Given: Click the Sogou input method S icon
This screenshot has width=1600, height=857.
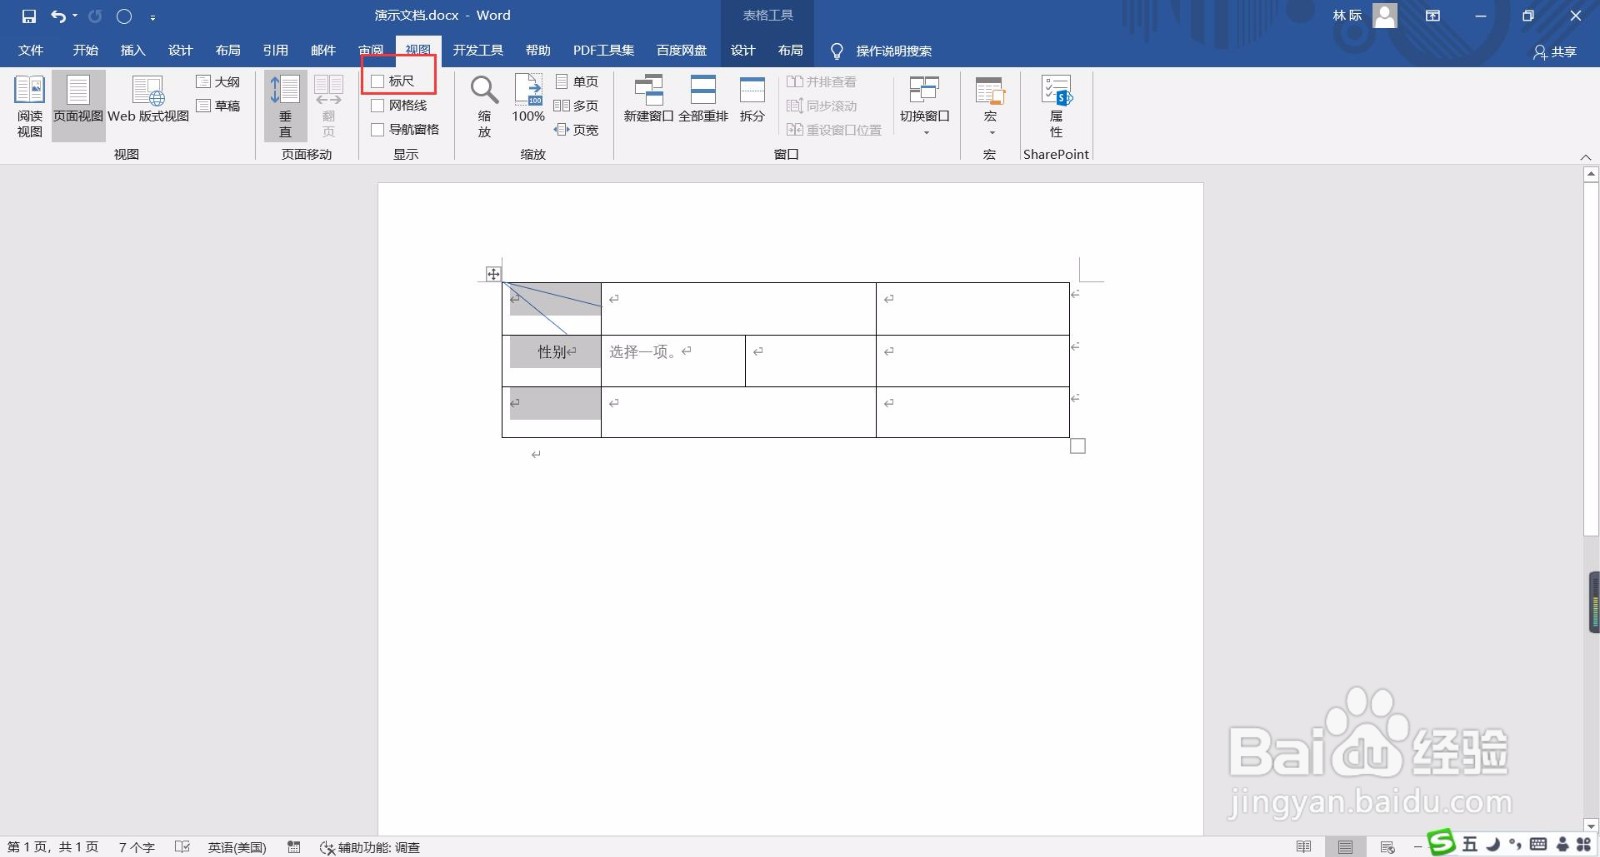Looking at the screenshot, I should 1442,843.
